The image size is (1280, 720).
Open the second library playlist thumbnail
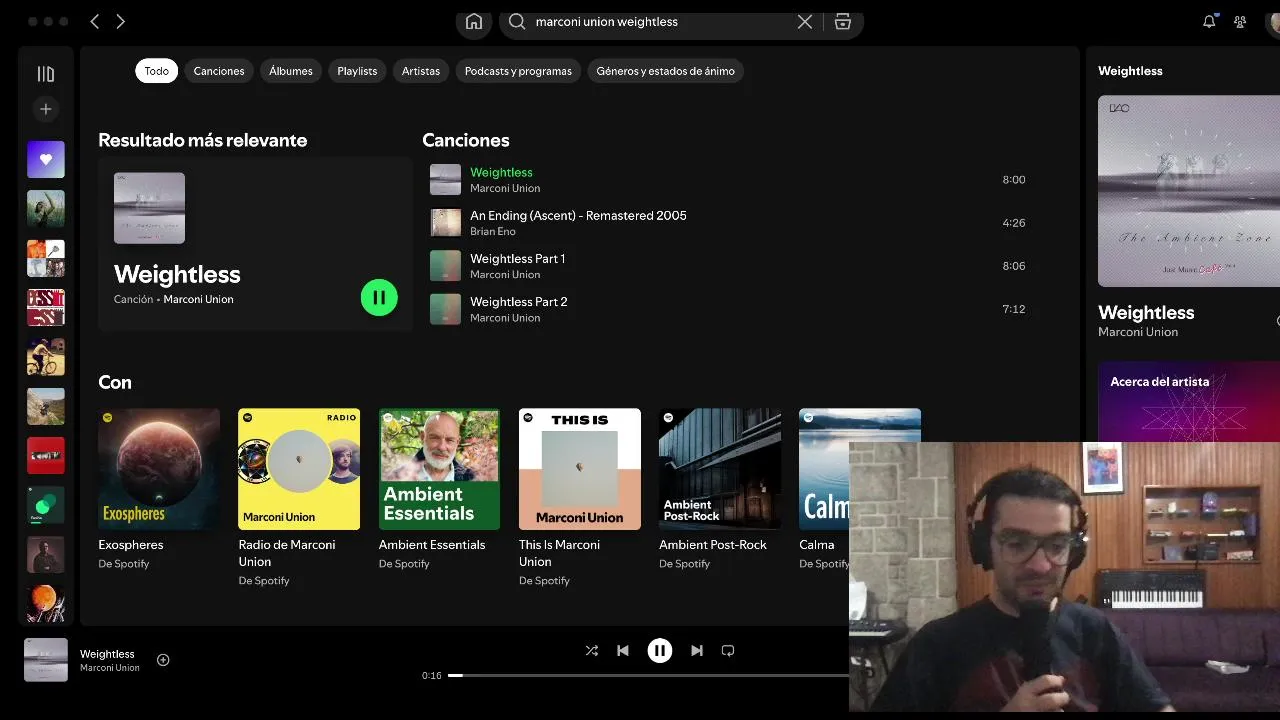coord(46,209)
